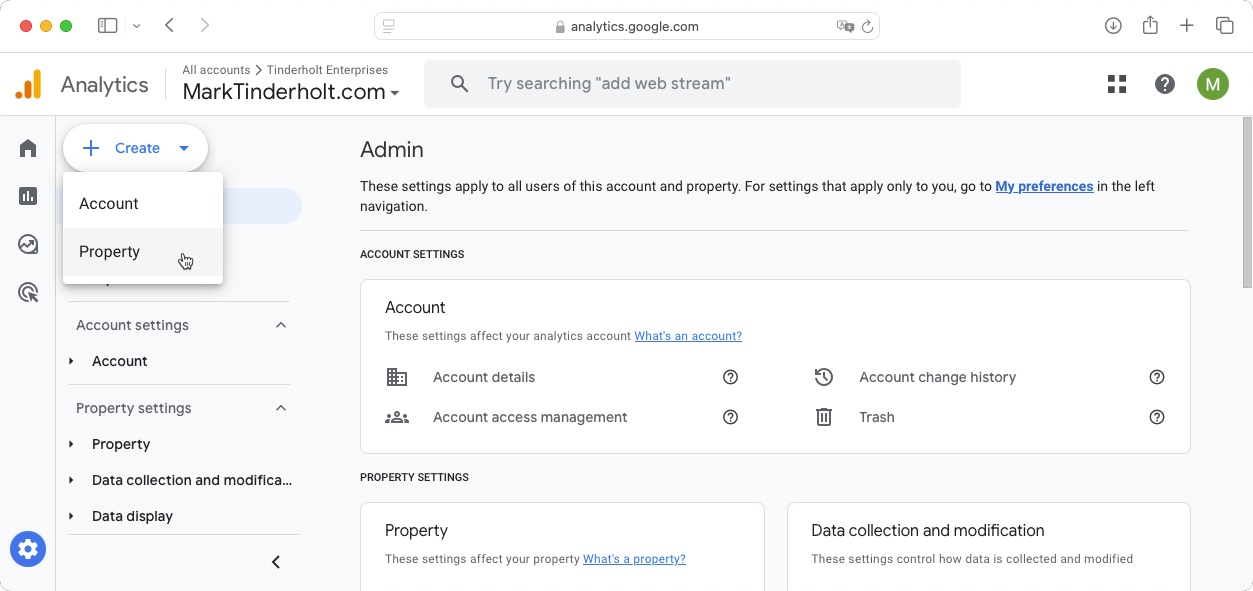Viewport: 1253px width, 591px height.
Task: Expand the Data display tree item
Action: click(x=71, y=516)
